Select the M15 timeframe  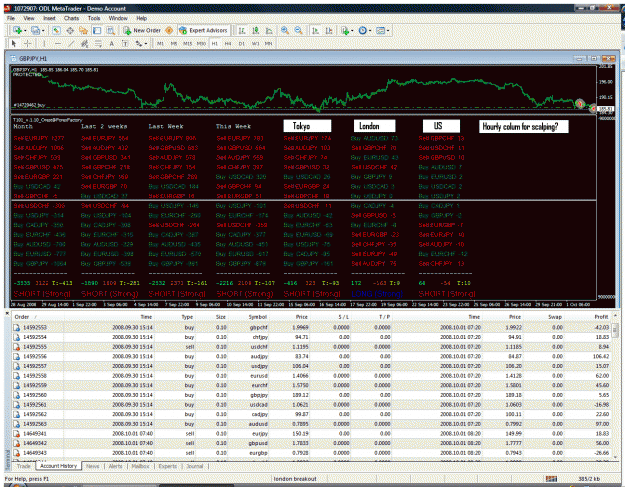click(x=187, y=43)
